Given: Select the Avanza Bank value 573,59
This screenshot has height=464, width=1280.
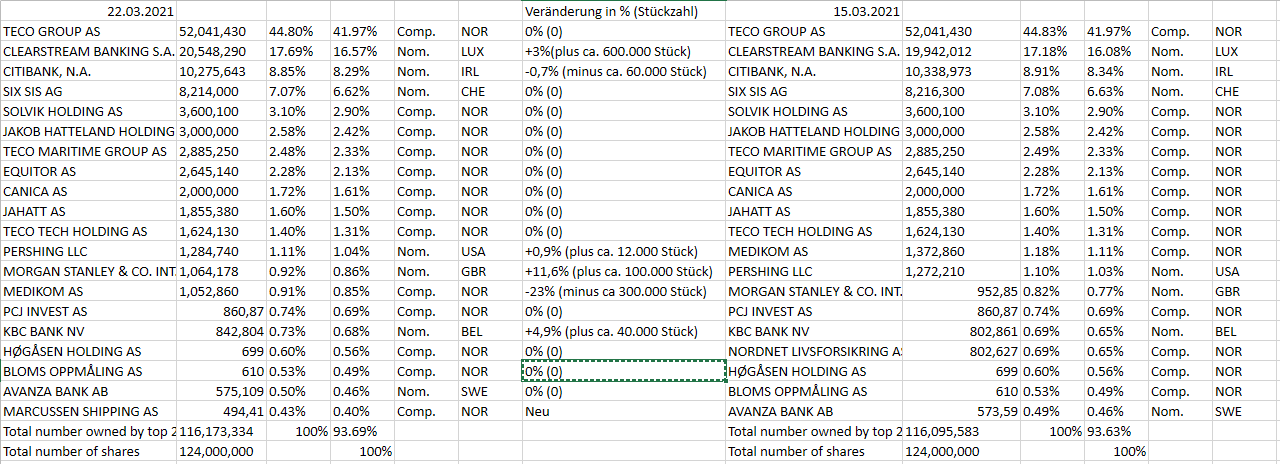Looking at the screenshot, I should pyautogui.click(x=961, y=411).
